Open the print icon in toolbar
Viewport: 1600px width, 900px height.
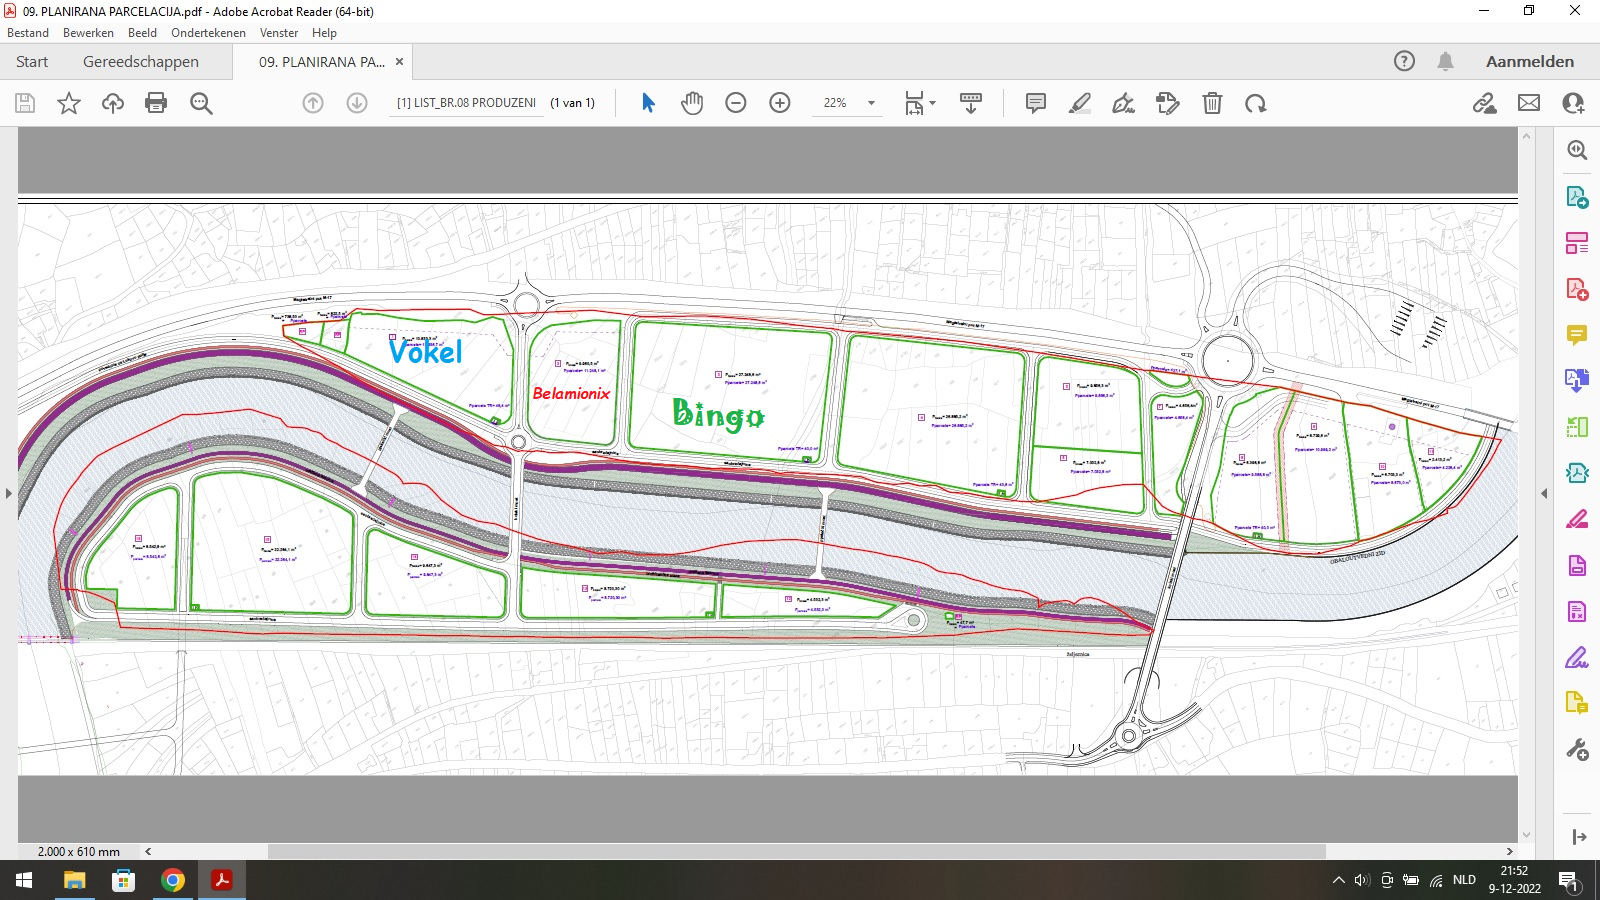click(156, 103)
